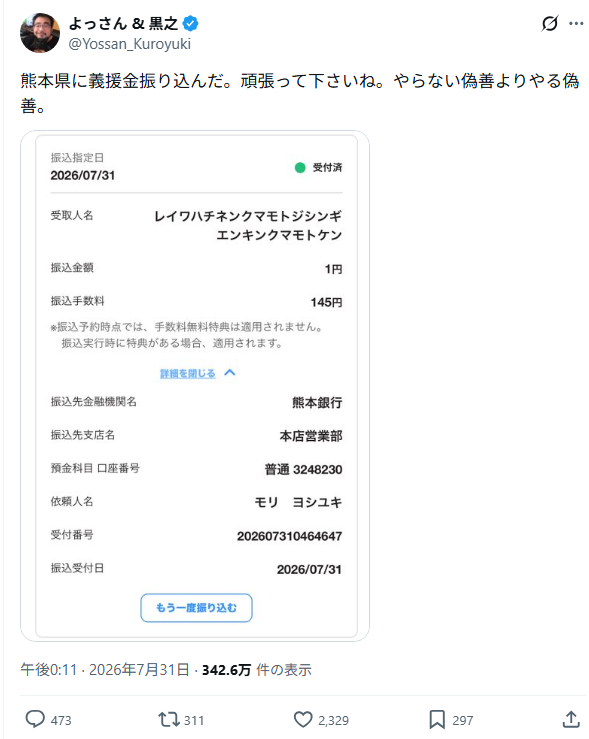The height and width of the screenshot is (739, 589).
Task: Select the 振込指定日 header label
Action: click(x=77, y=157)
